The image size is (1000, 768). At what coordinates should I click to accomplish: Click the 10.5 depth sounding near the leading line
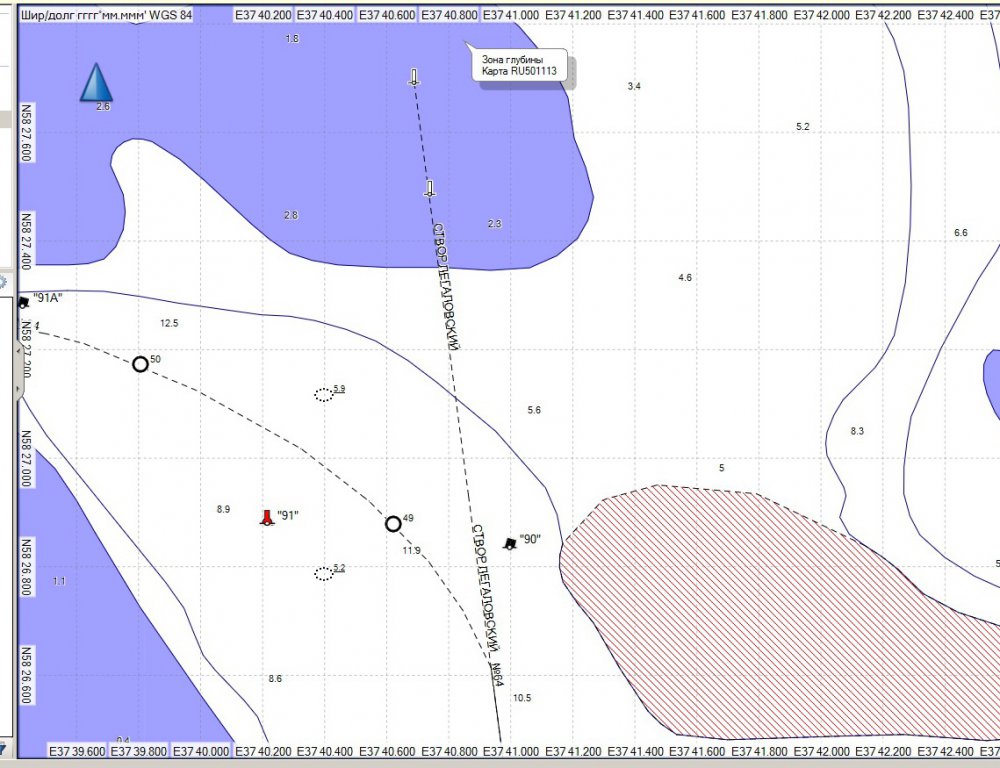[x=522, y=698]
